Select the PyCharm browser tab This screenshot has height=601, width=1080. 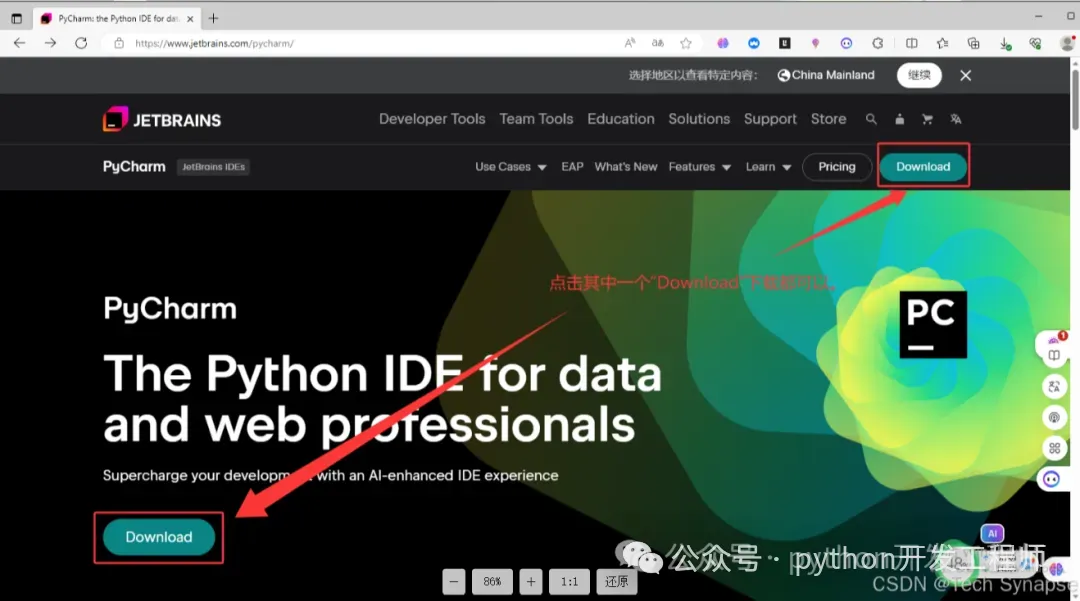[117, 19]
